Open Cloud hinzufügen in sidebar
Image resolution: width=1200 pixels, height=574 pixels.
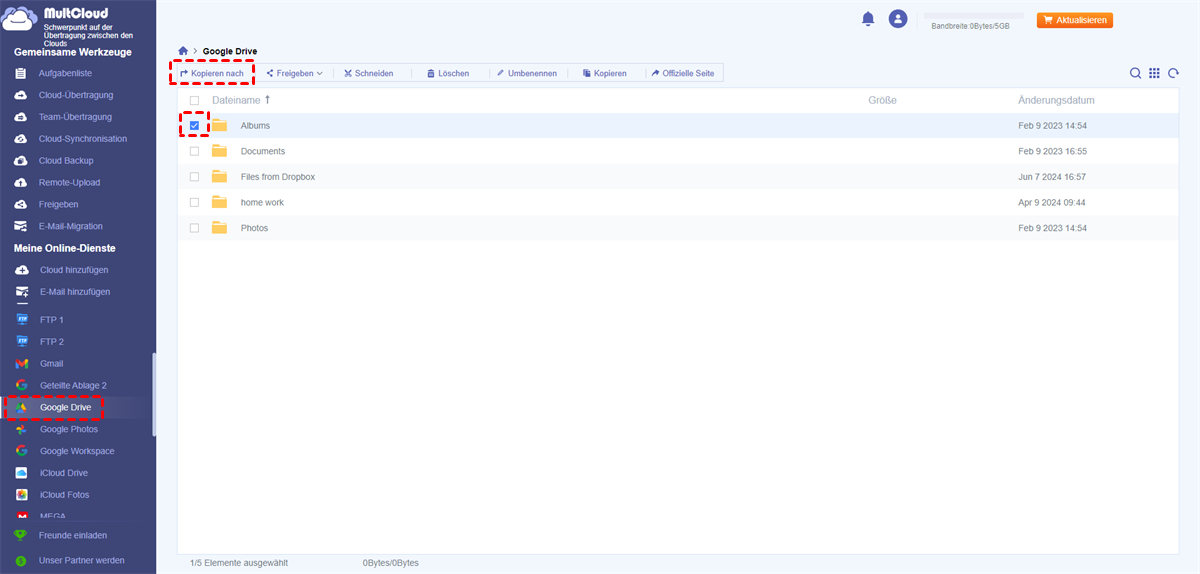coord(74,270)
